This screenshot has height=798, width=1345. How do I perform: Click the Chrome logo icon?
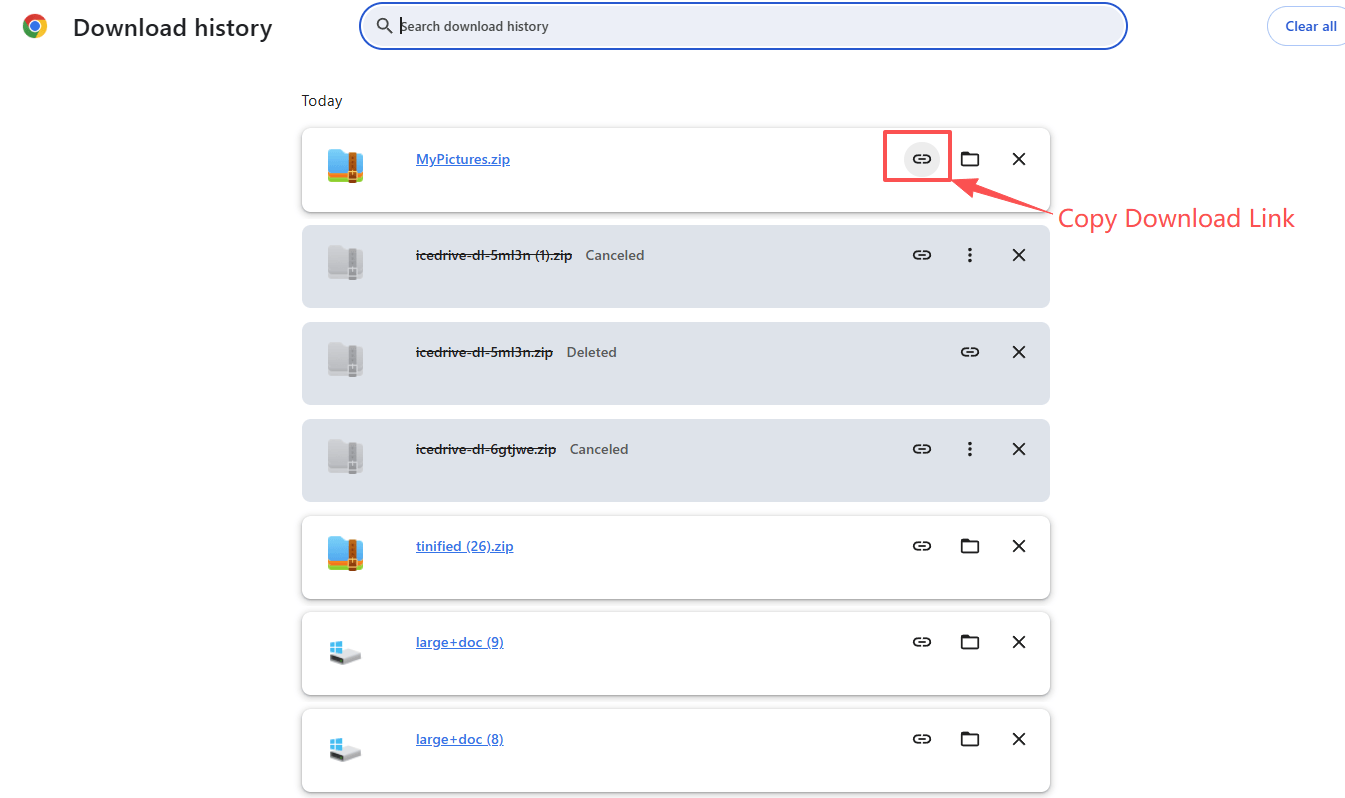(34, 26)
